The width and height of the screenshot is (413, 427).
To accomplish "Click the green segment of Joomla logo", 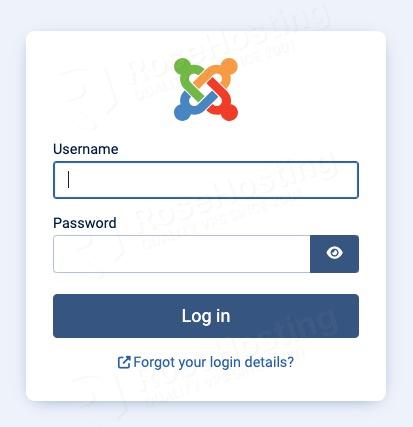I will (188, 75).
